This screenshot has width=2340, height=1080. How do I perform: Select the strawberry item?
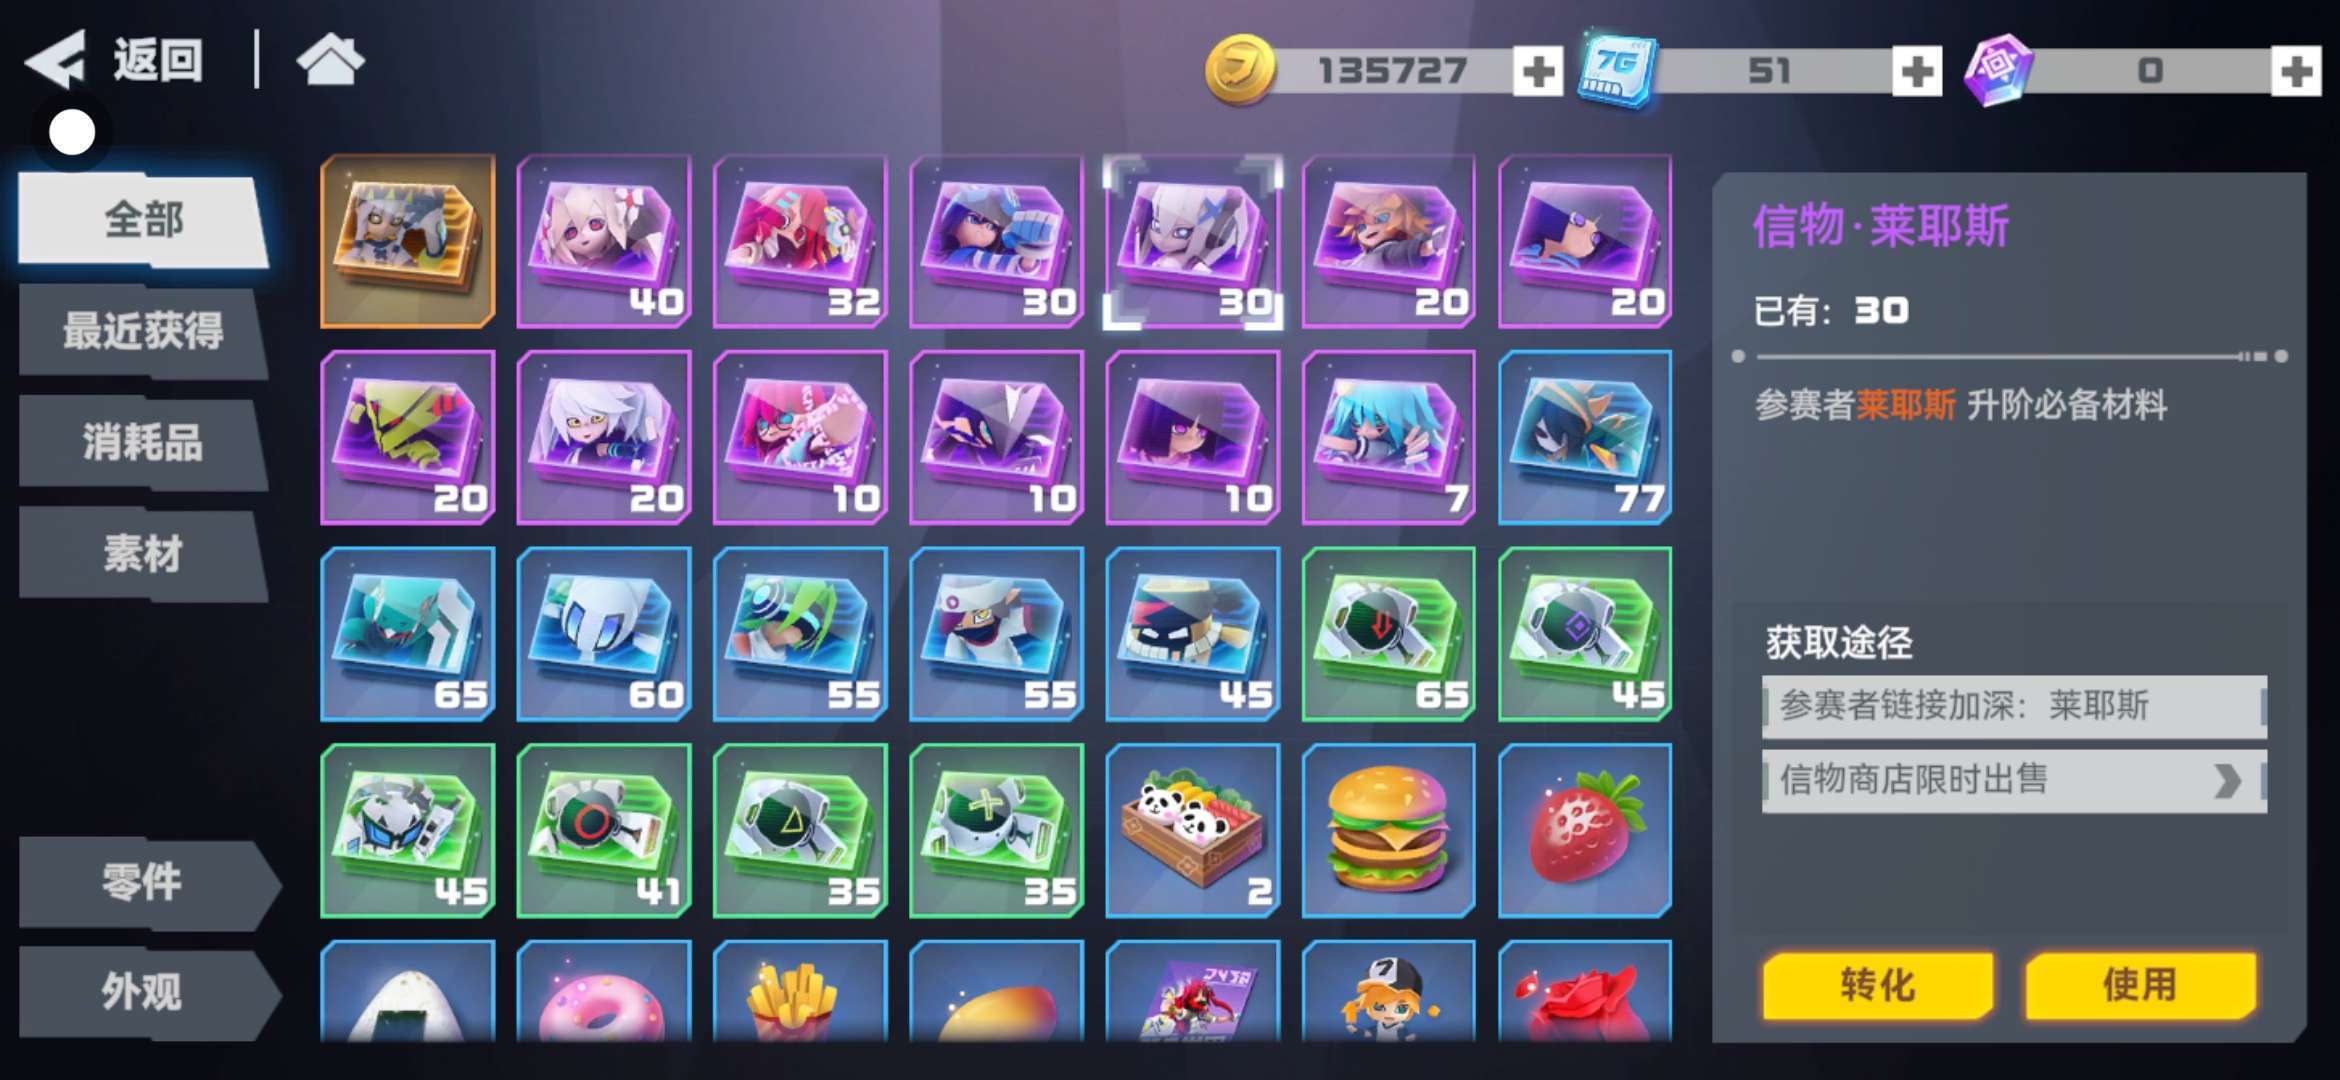1585,830
